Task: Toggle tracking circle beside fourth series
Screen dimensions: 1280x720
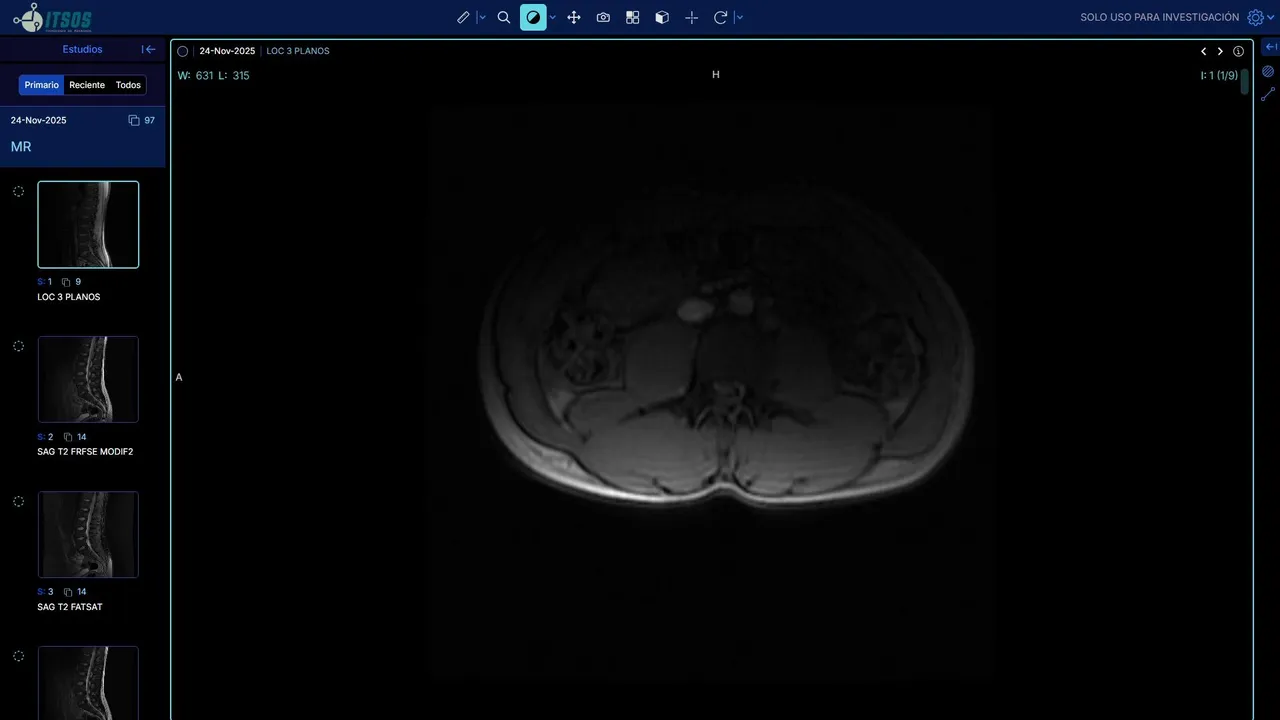Action: [18, 656]
